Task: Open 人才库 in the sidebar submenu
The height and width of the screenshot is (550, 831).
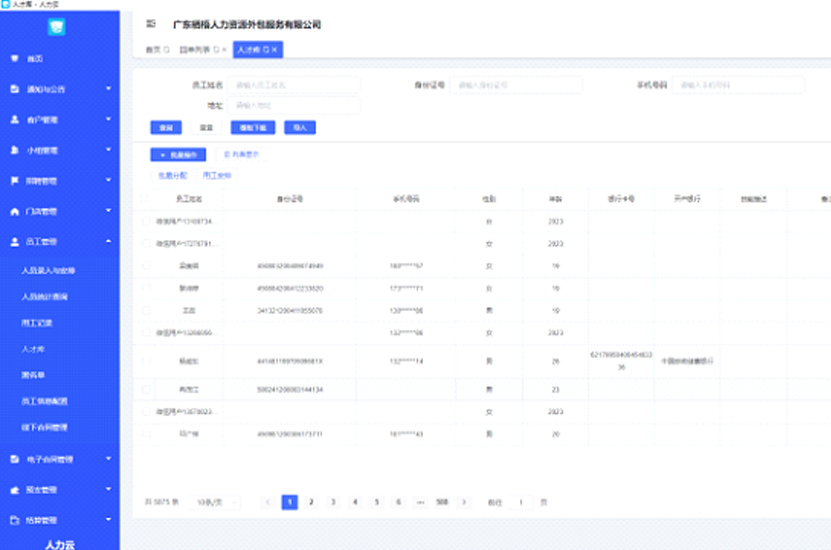Action: click(x=34, y=349)
